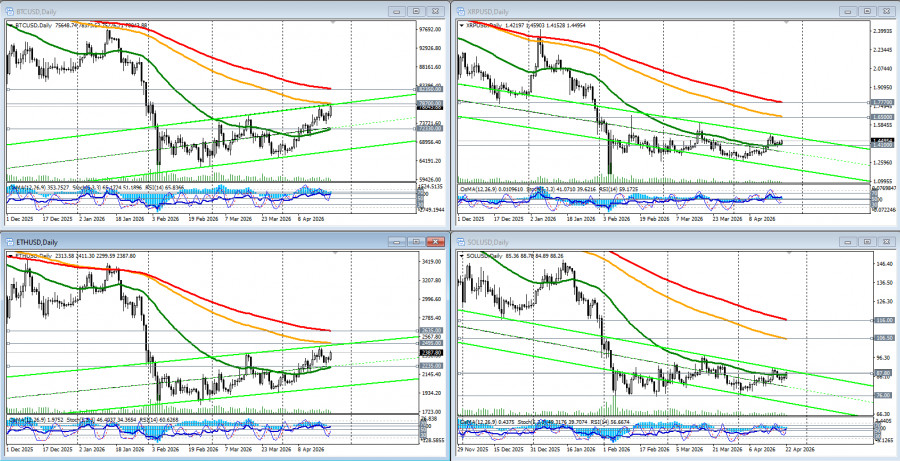Select the 106.50 level label in SOLUSD
The image size is (900, 461).
click(x=883, y=338)
